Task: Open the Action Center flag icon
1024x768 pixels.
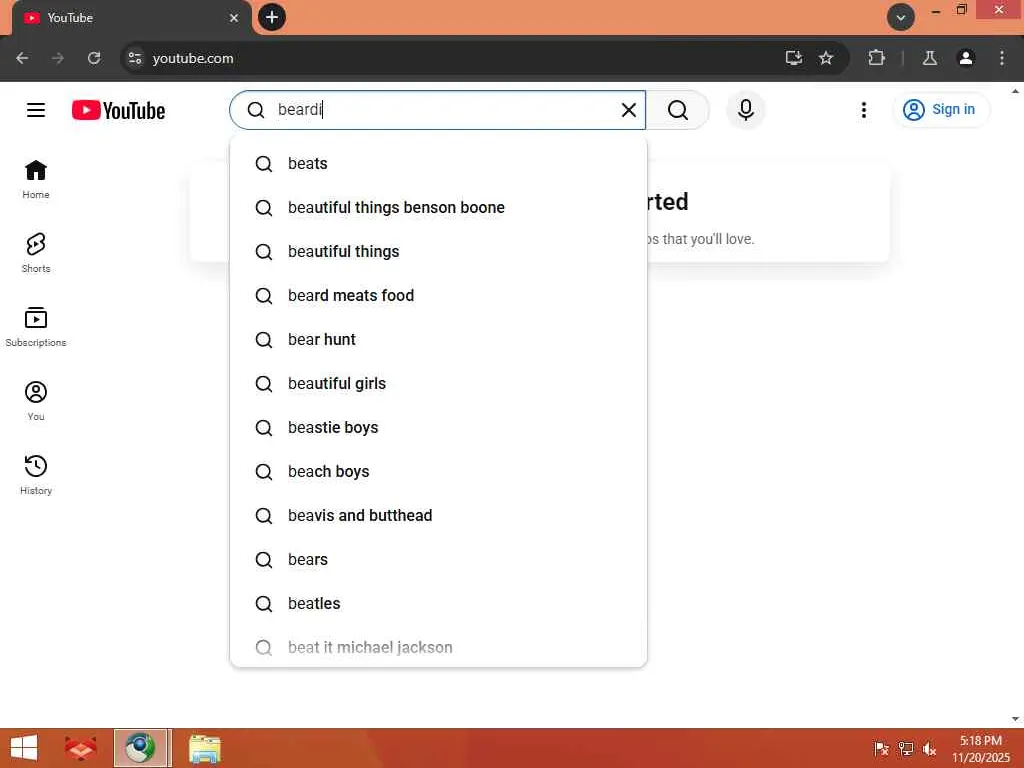Action: pos(881,748)
